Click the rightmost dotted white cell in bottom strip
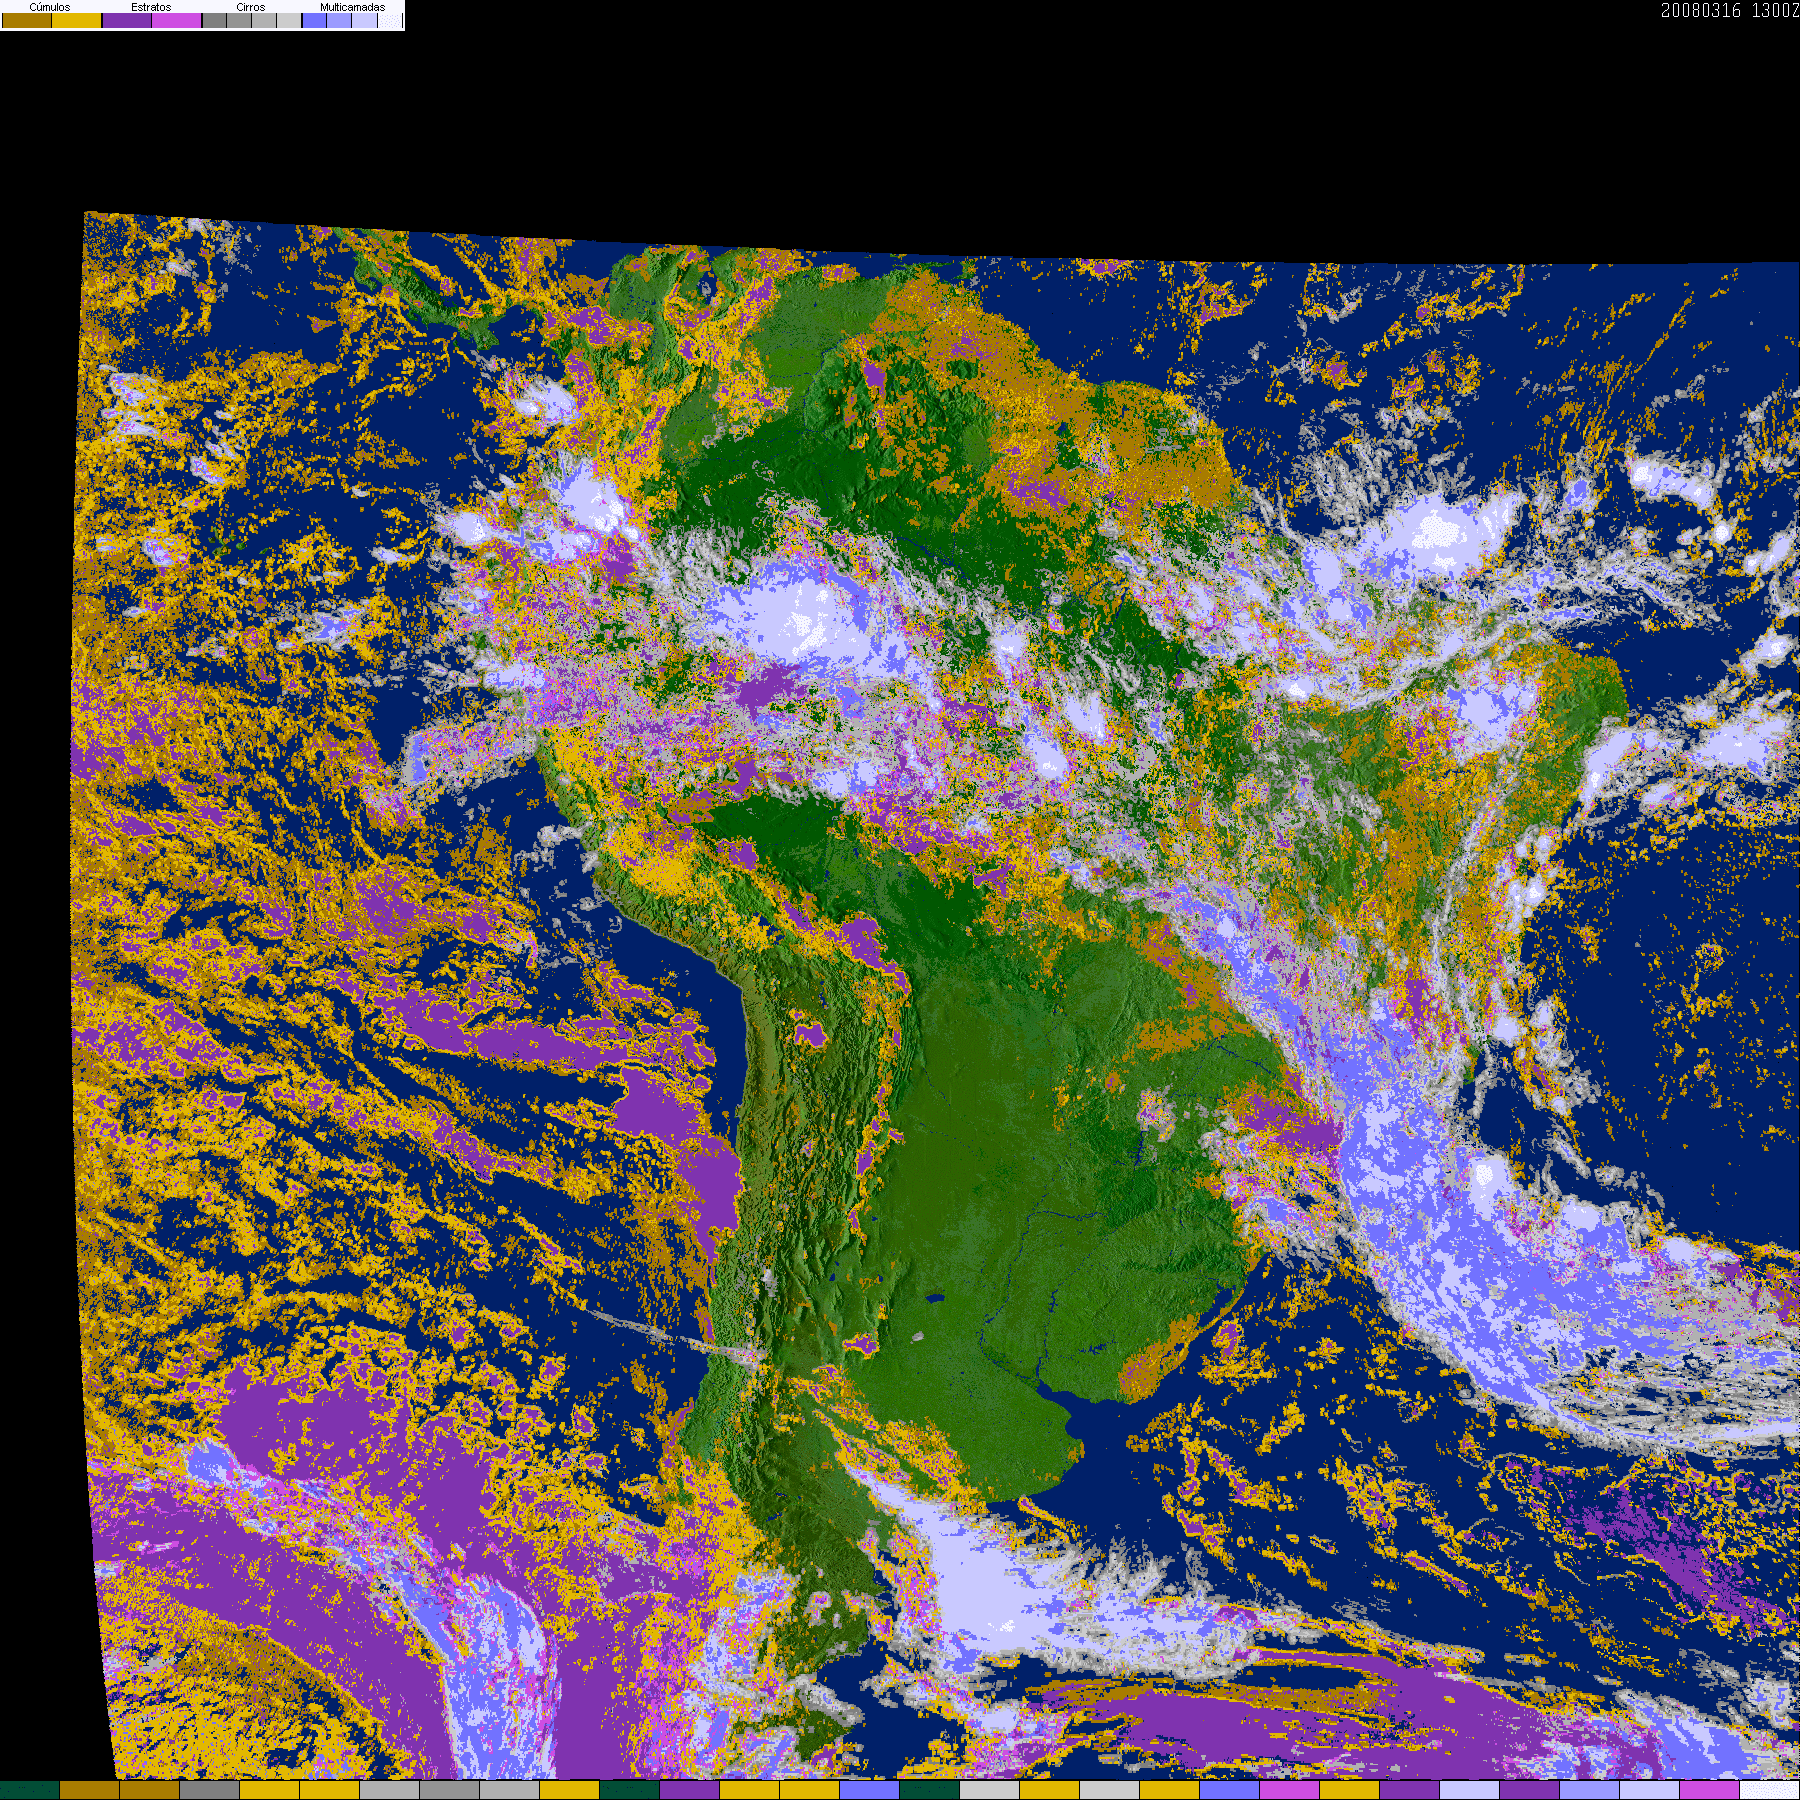The width and height of the screenshot is (1800, 1800). point(1770,1790)
